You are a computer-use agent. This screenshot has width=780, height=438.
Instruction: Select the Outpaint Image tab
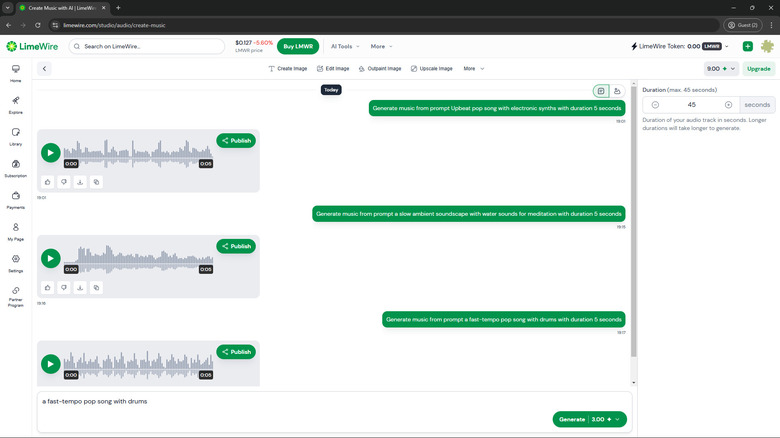pyautogui.click(x=380, y=69)
